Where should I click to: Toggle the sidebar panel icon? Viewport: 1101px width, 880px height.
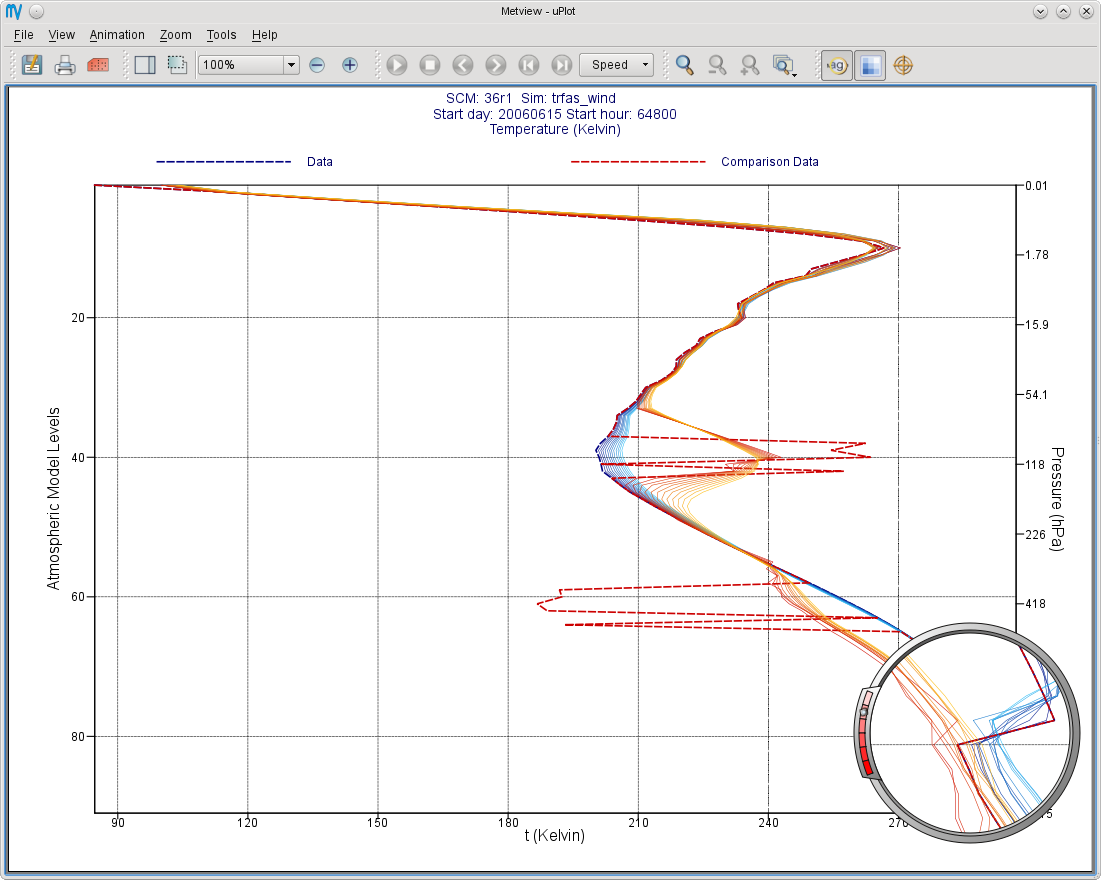pyautogui.click(x=145, y=65)
